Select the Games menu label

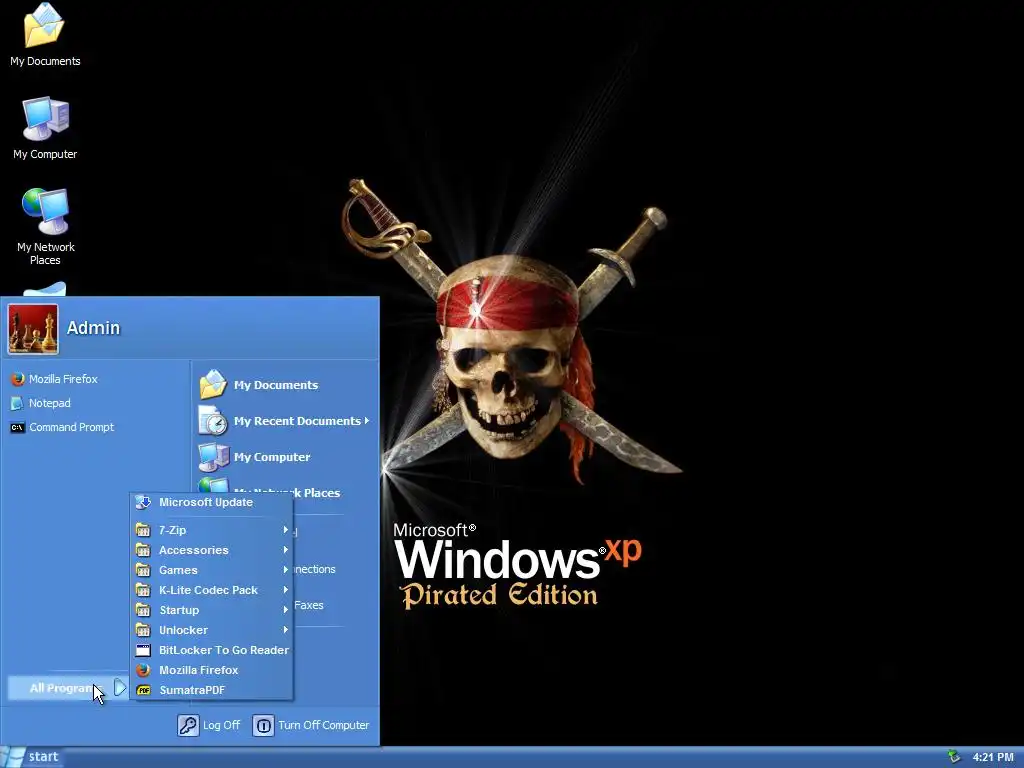point(178,570)
